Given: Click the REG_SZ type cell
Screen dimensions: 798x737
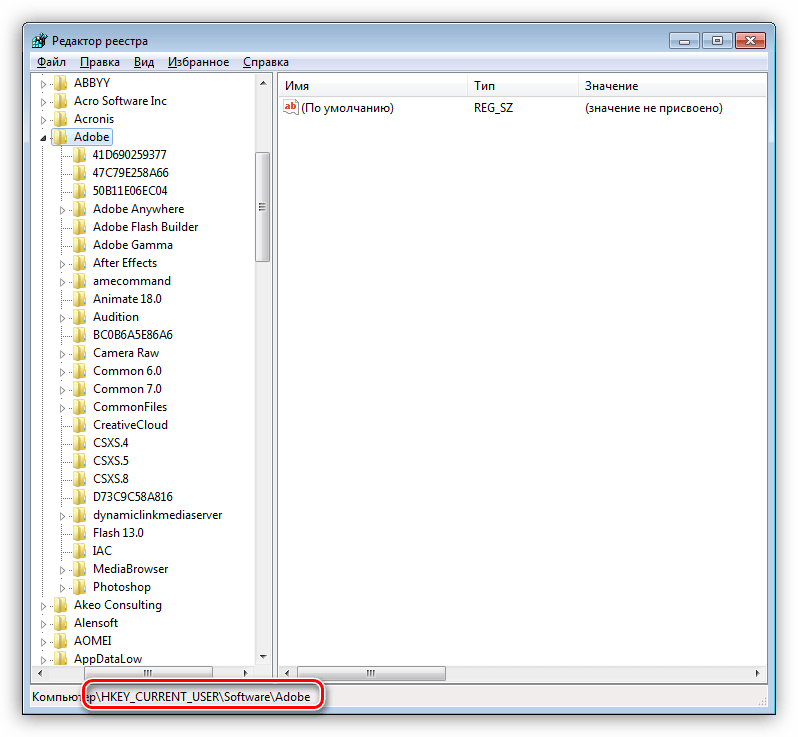Looking at the screenshot, I should 493,108.
